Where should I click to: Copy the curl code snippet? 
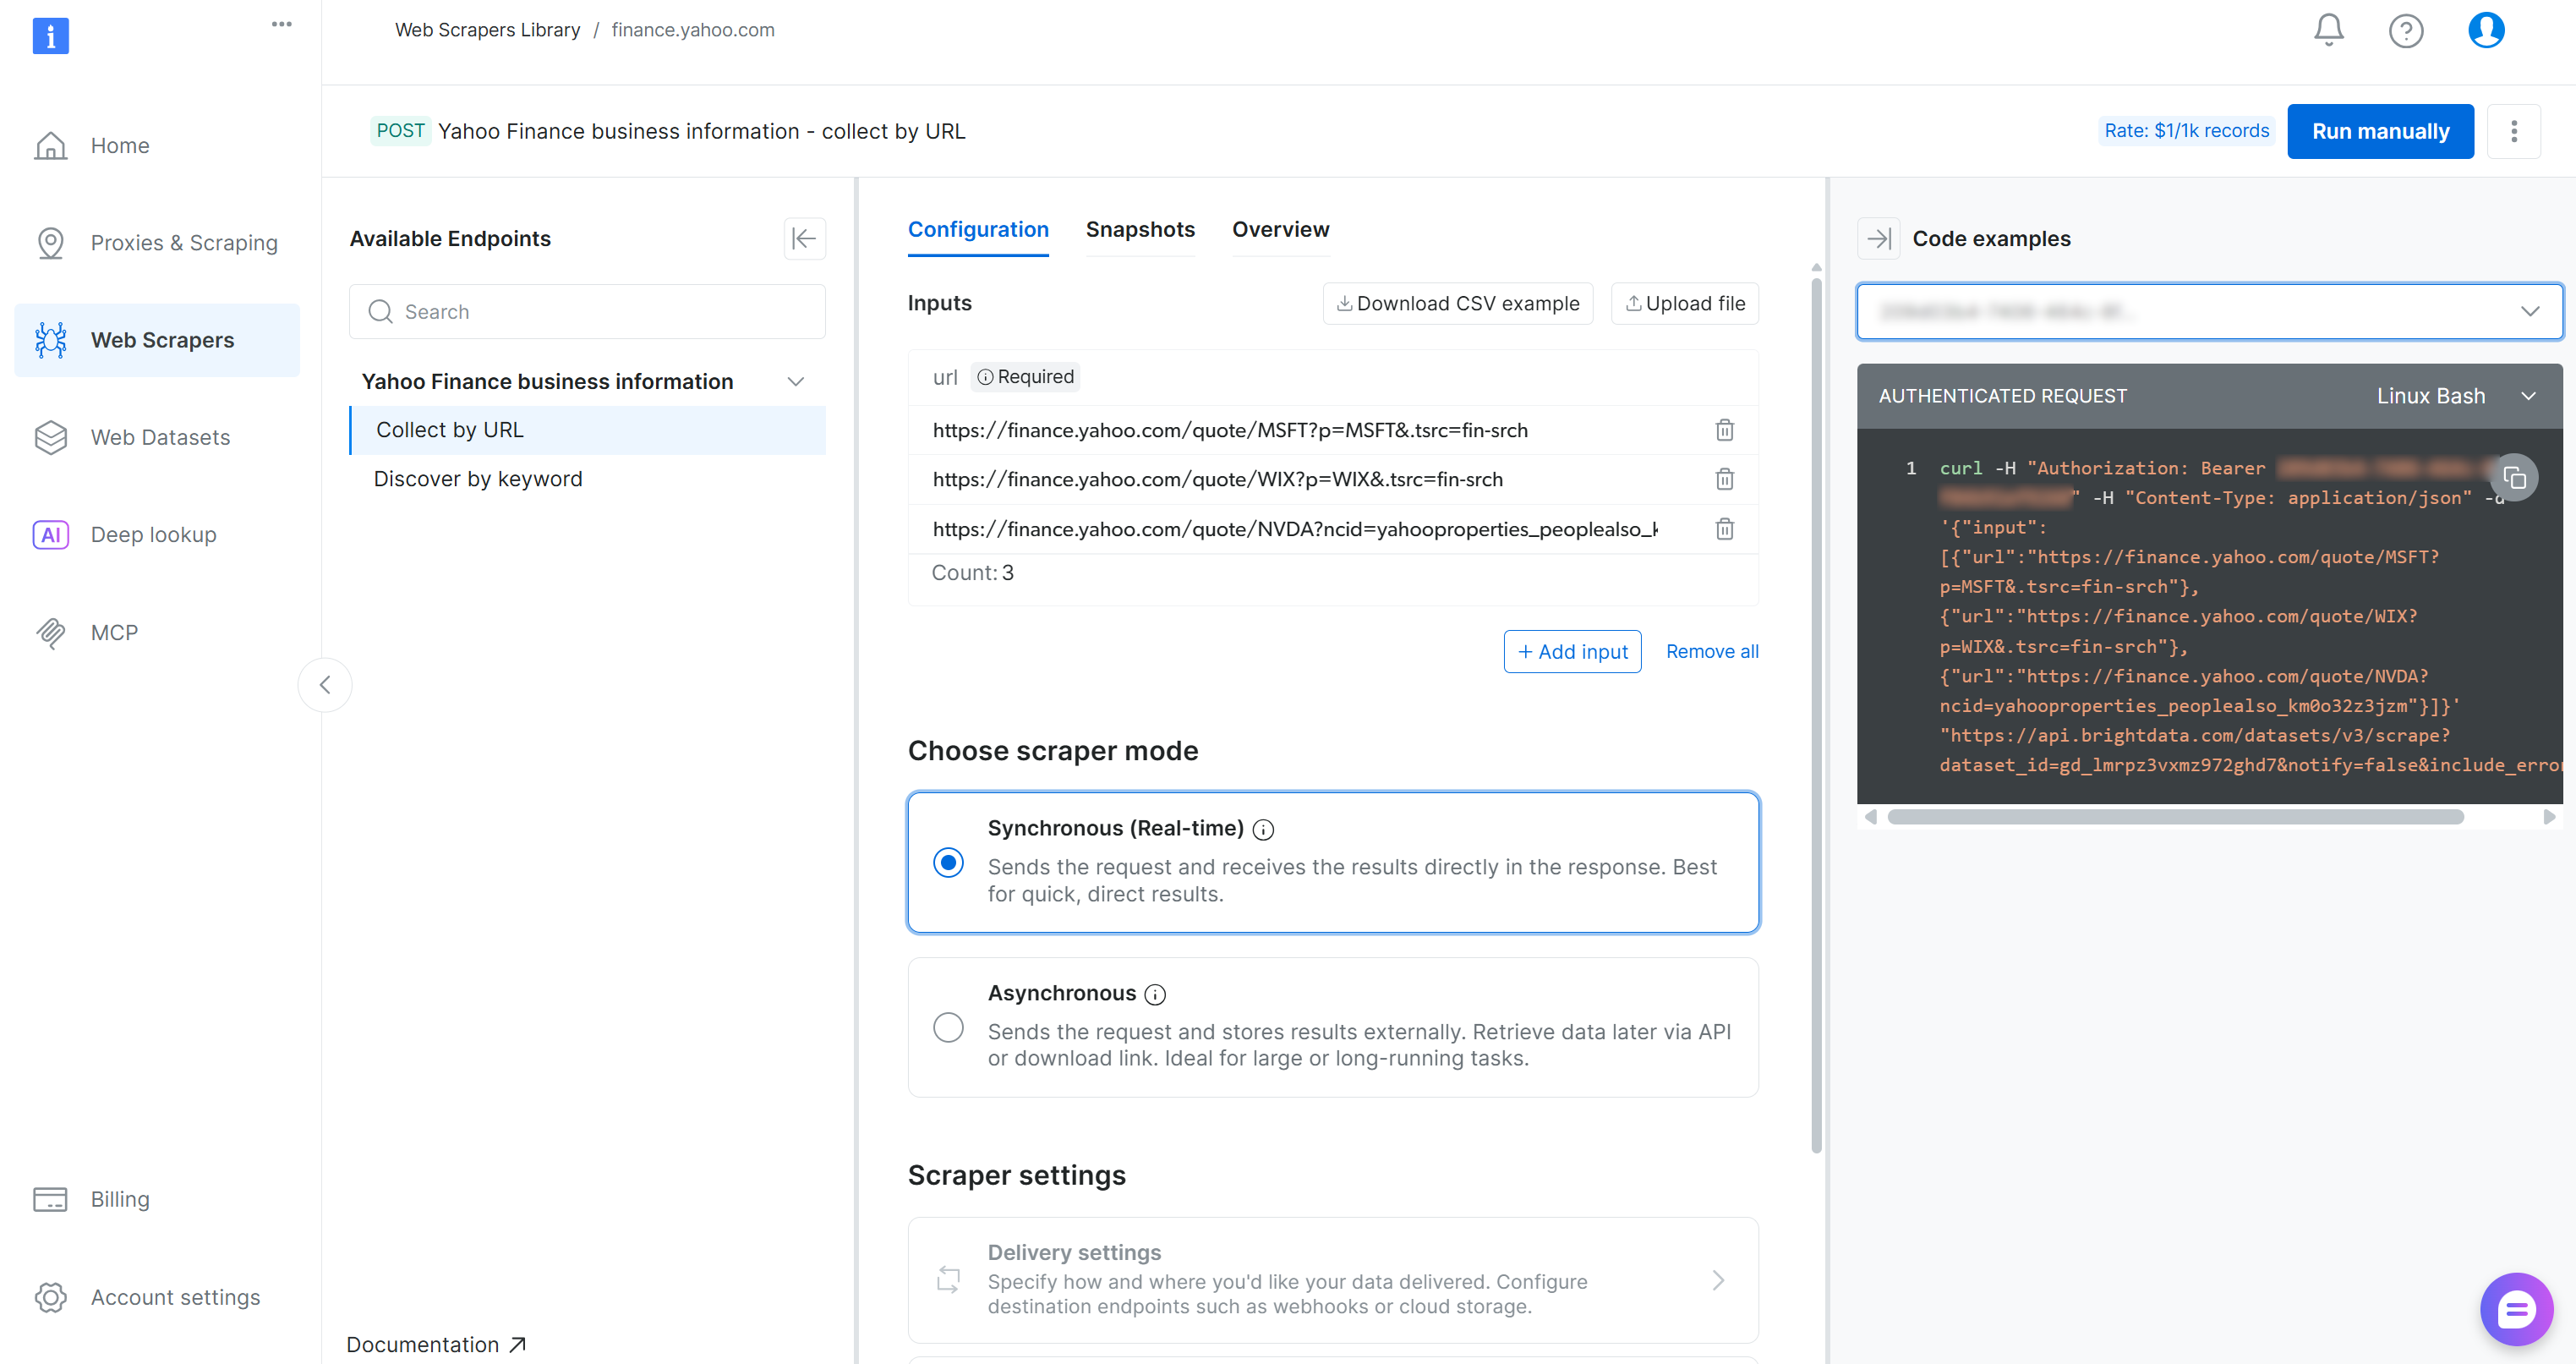[x=2514, y=479]
